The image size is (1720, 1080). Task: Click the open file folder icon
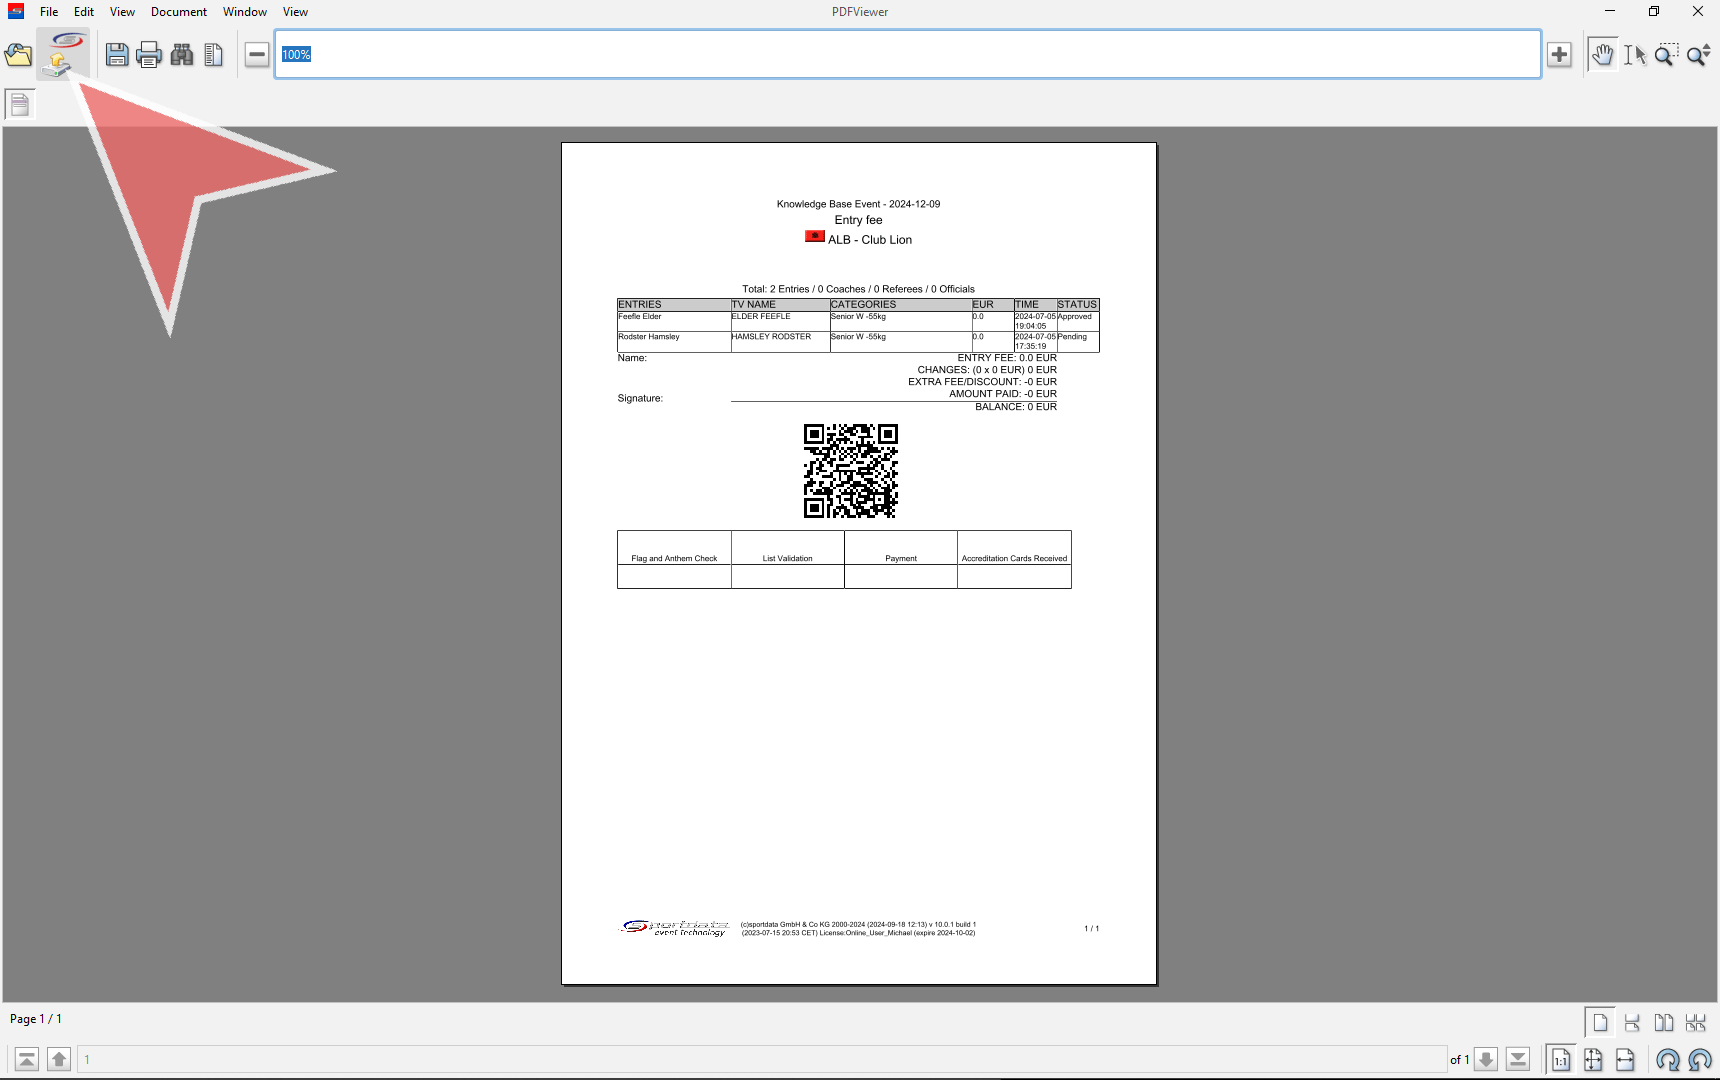[x=18, y=55]
